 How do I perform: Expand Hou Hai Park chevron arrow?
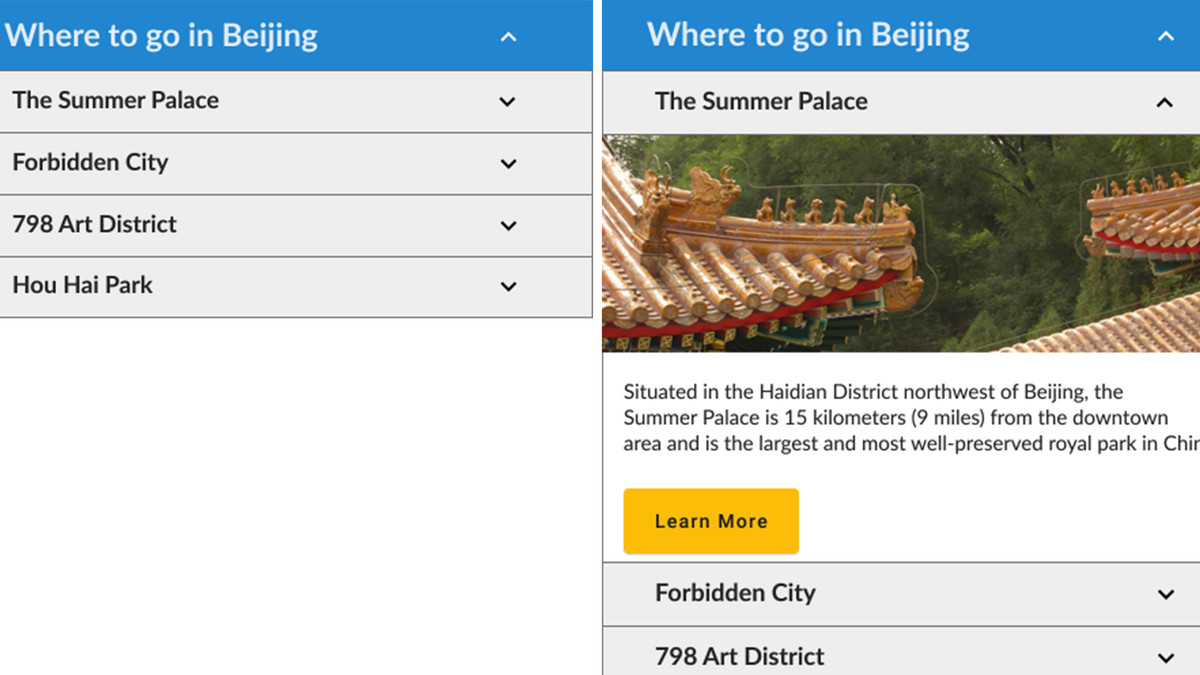coord(508,286)
